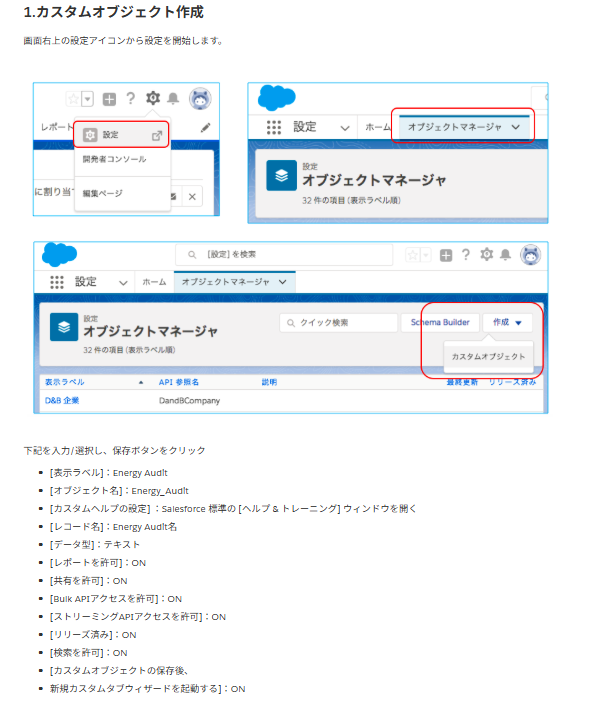Click bullet [オブジェクト名]:Energy_Audit

(119, 491)
